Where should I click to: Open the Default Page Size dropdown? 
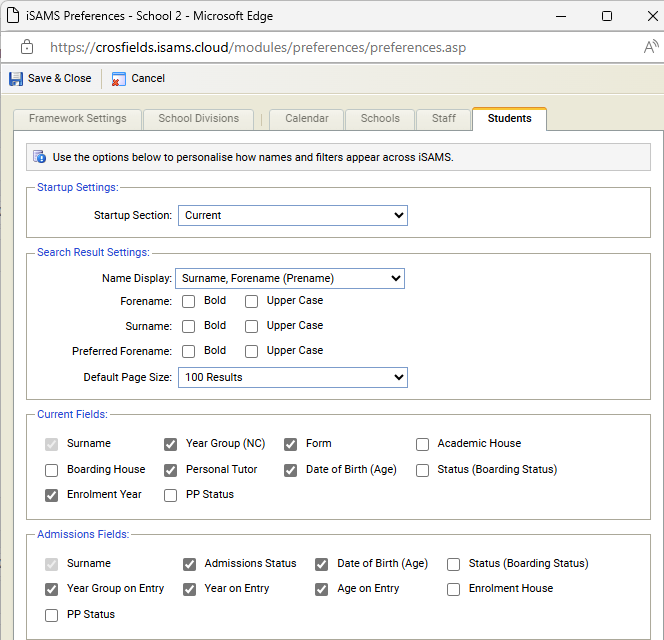[292, 377]
